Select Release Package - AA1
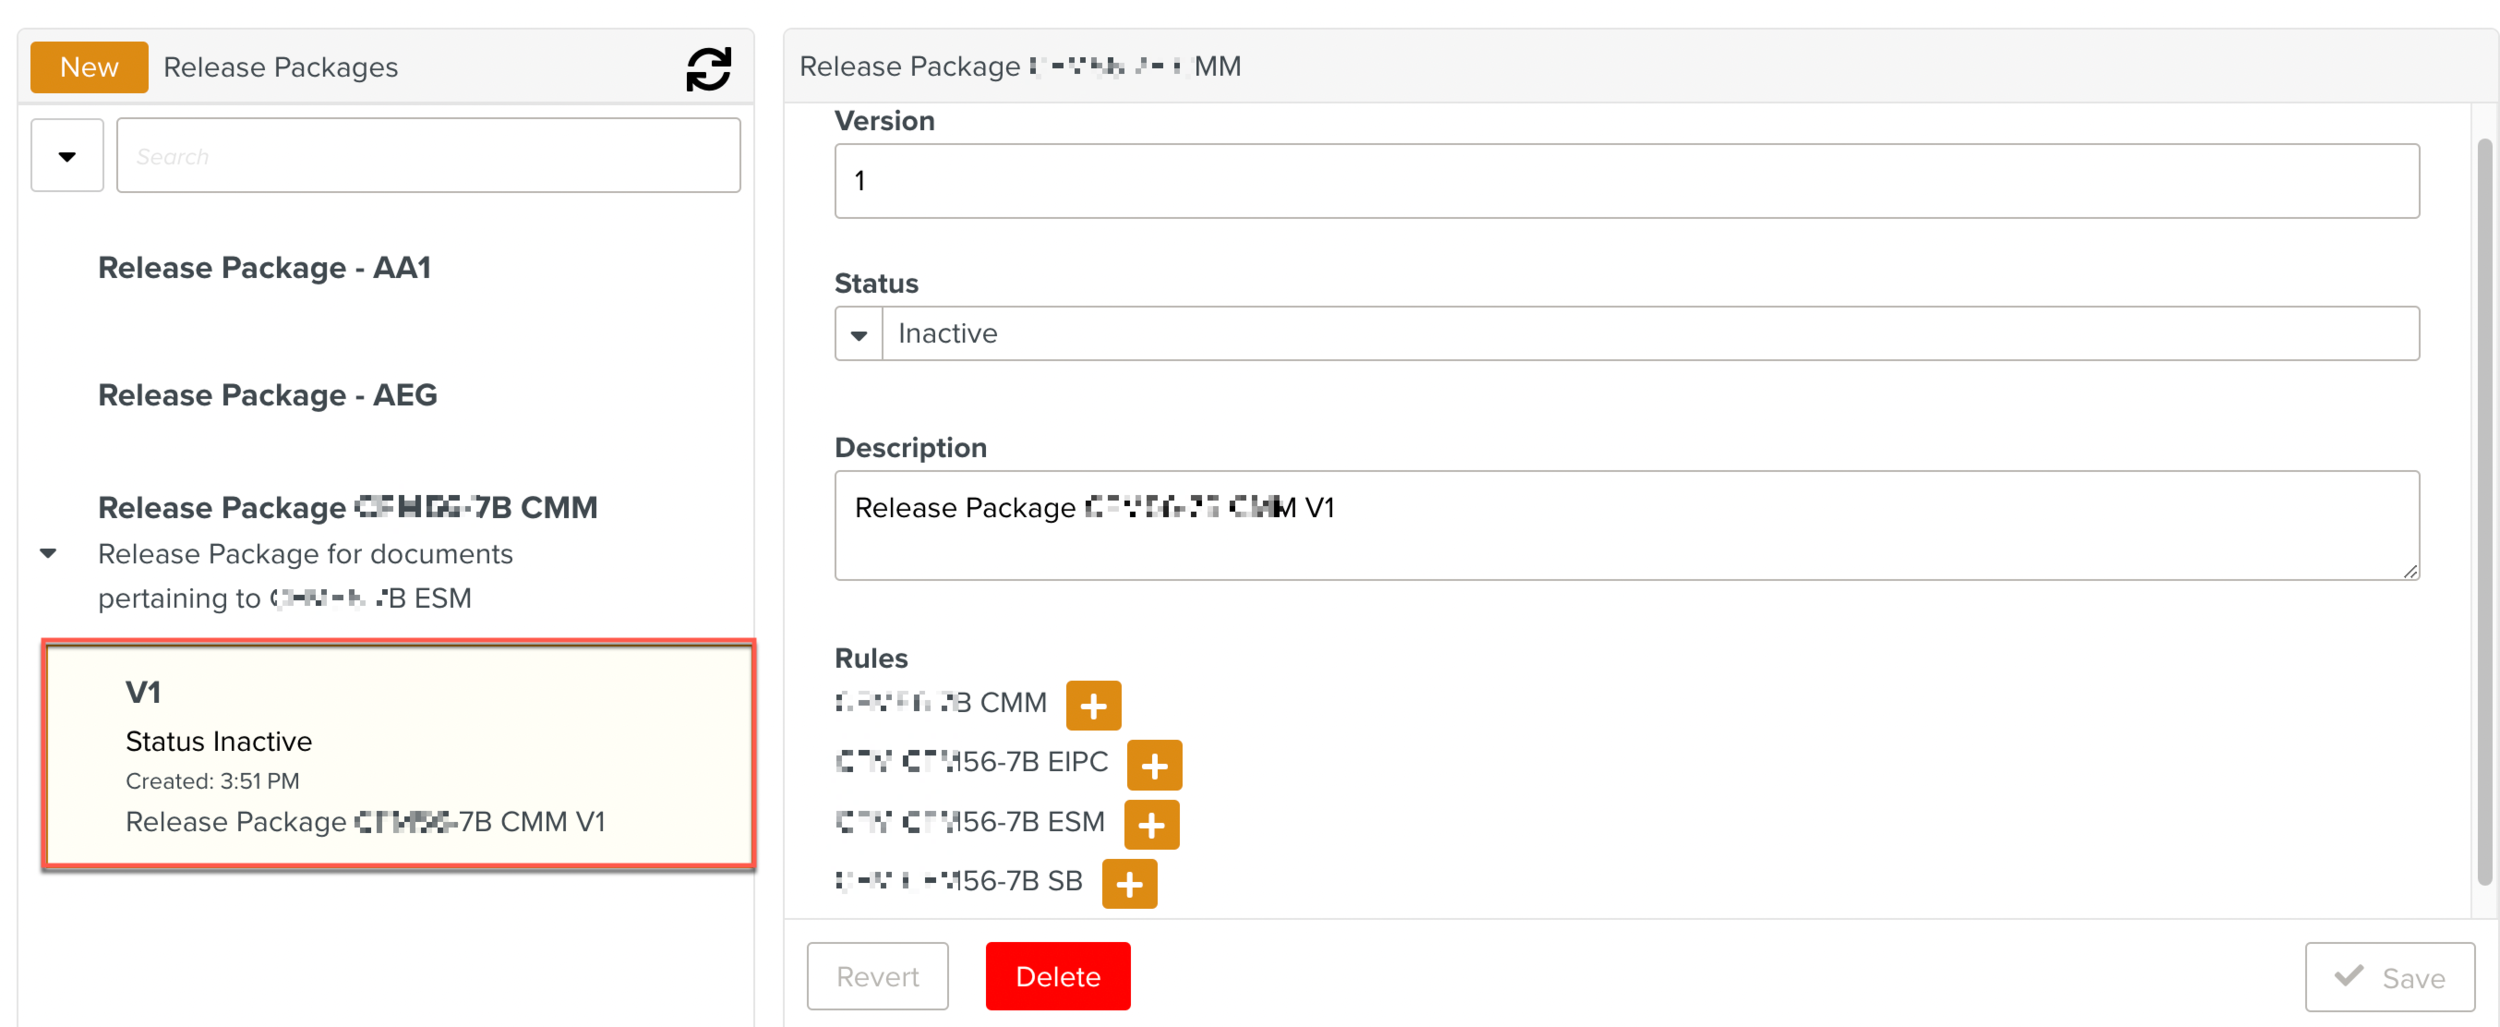This screenshot has width=2500, height=1027. [x=264, y=268]
